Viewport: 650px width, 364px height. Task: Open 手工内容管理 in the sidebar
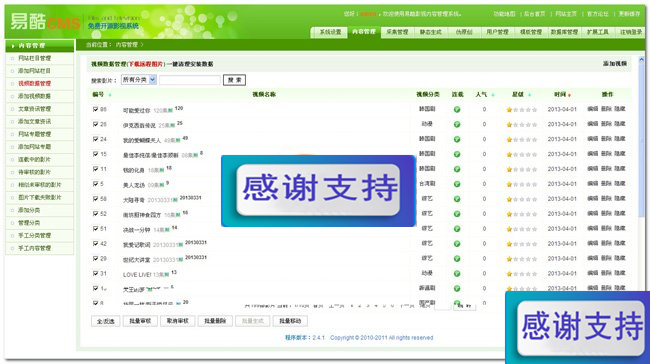click(x=34, y=248)
